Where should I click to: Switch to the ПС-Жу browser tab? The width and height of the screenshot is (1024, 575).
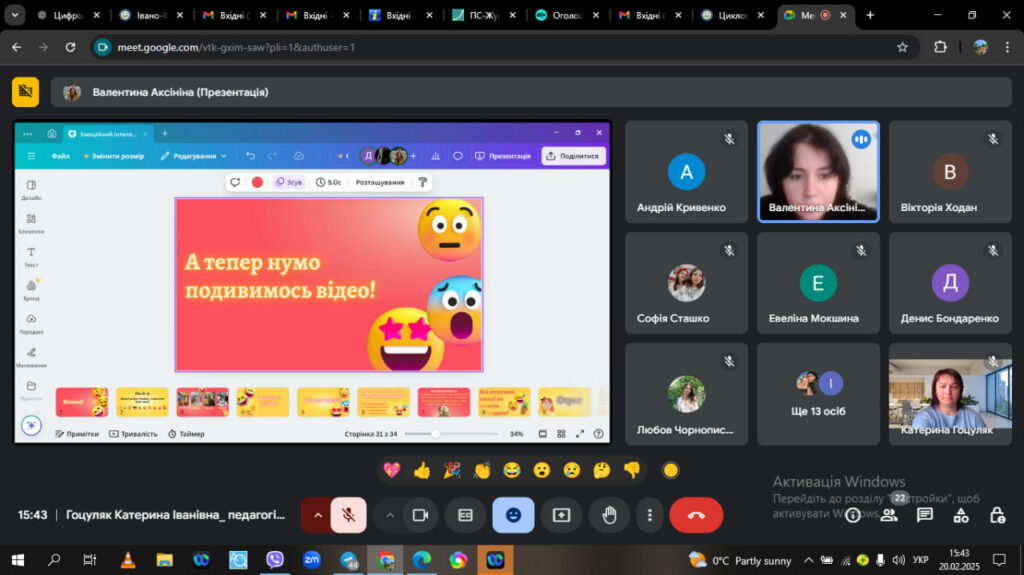(485, 15)
